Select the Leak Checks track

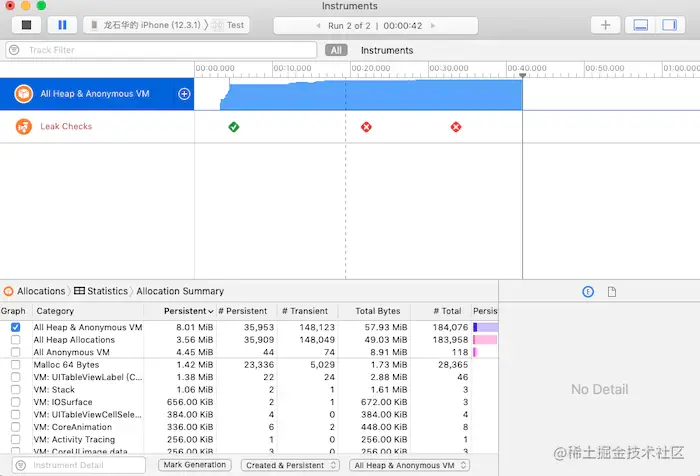tap(97, 126)
